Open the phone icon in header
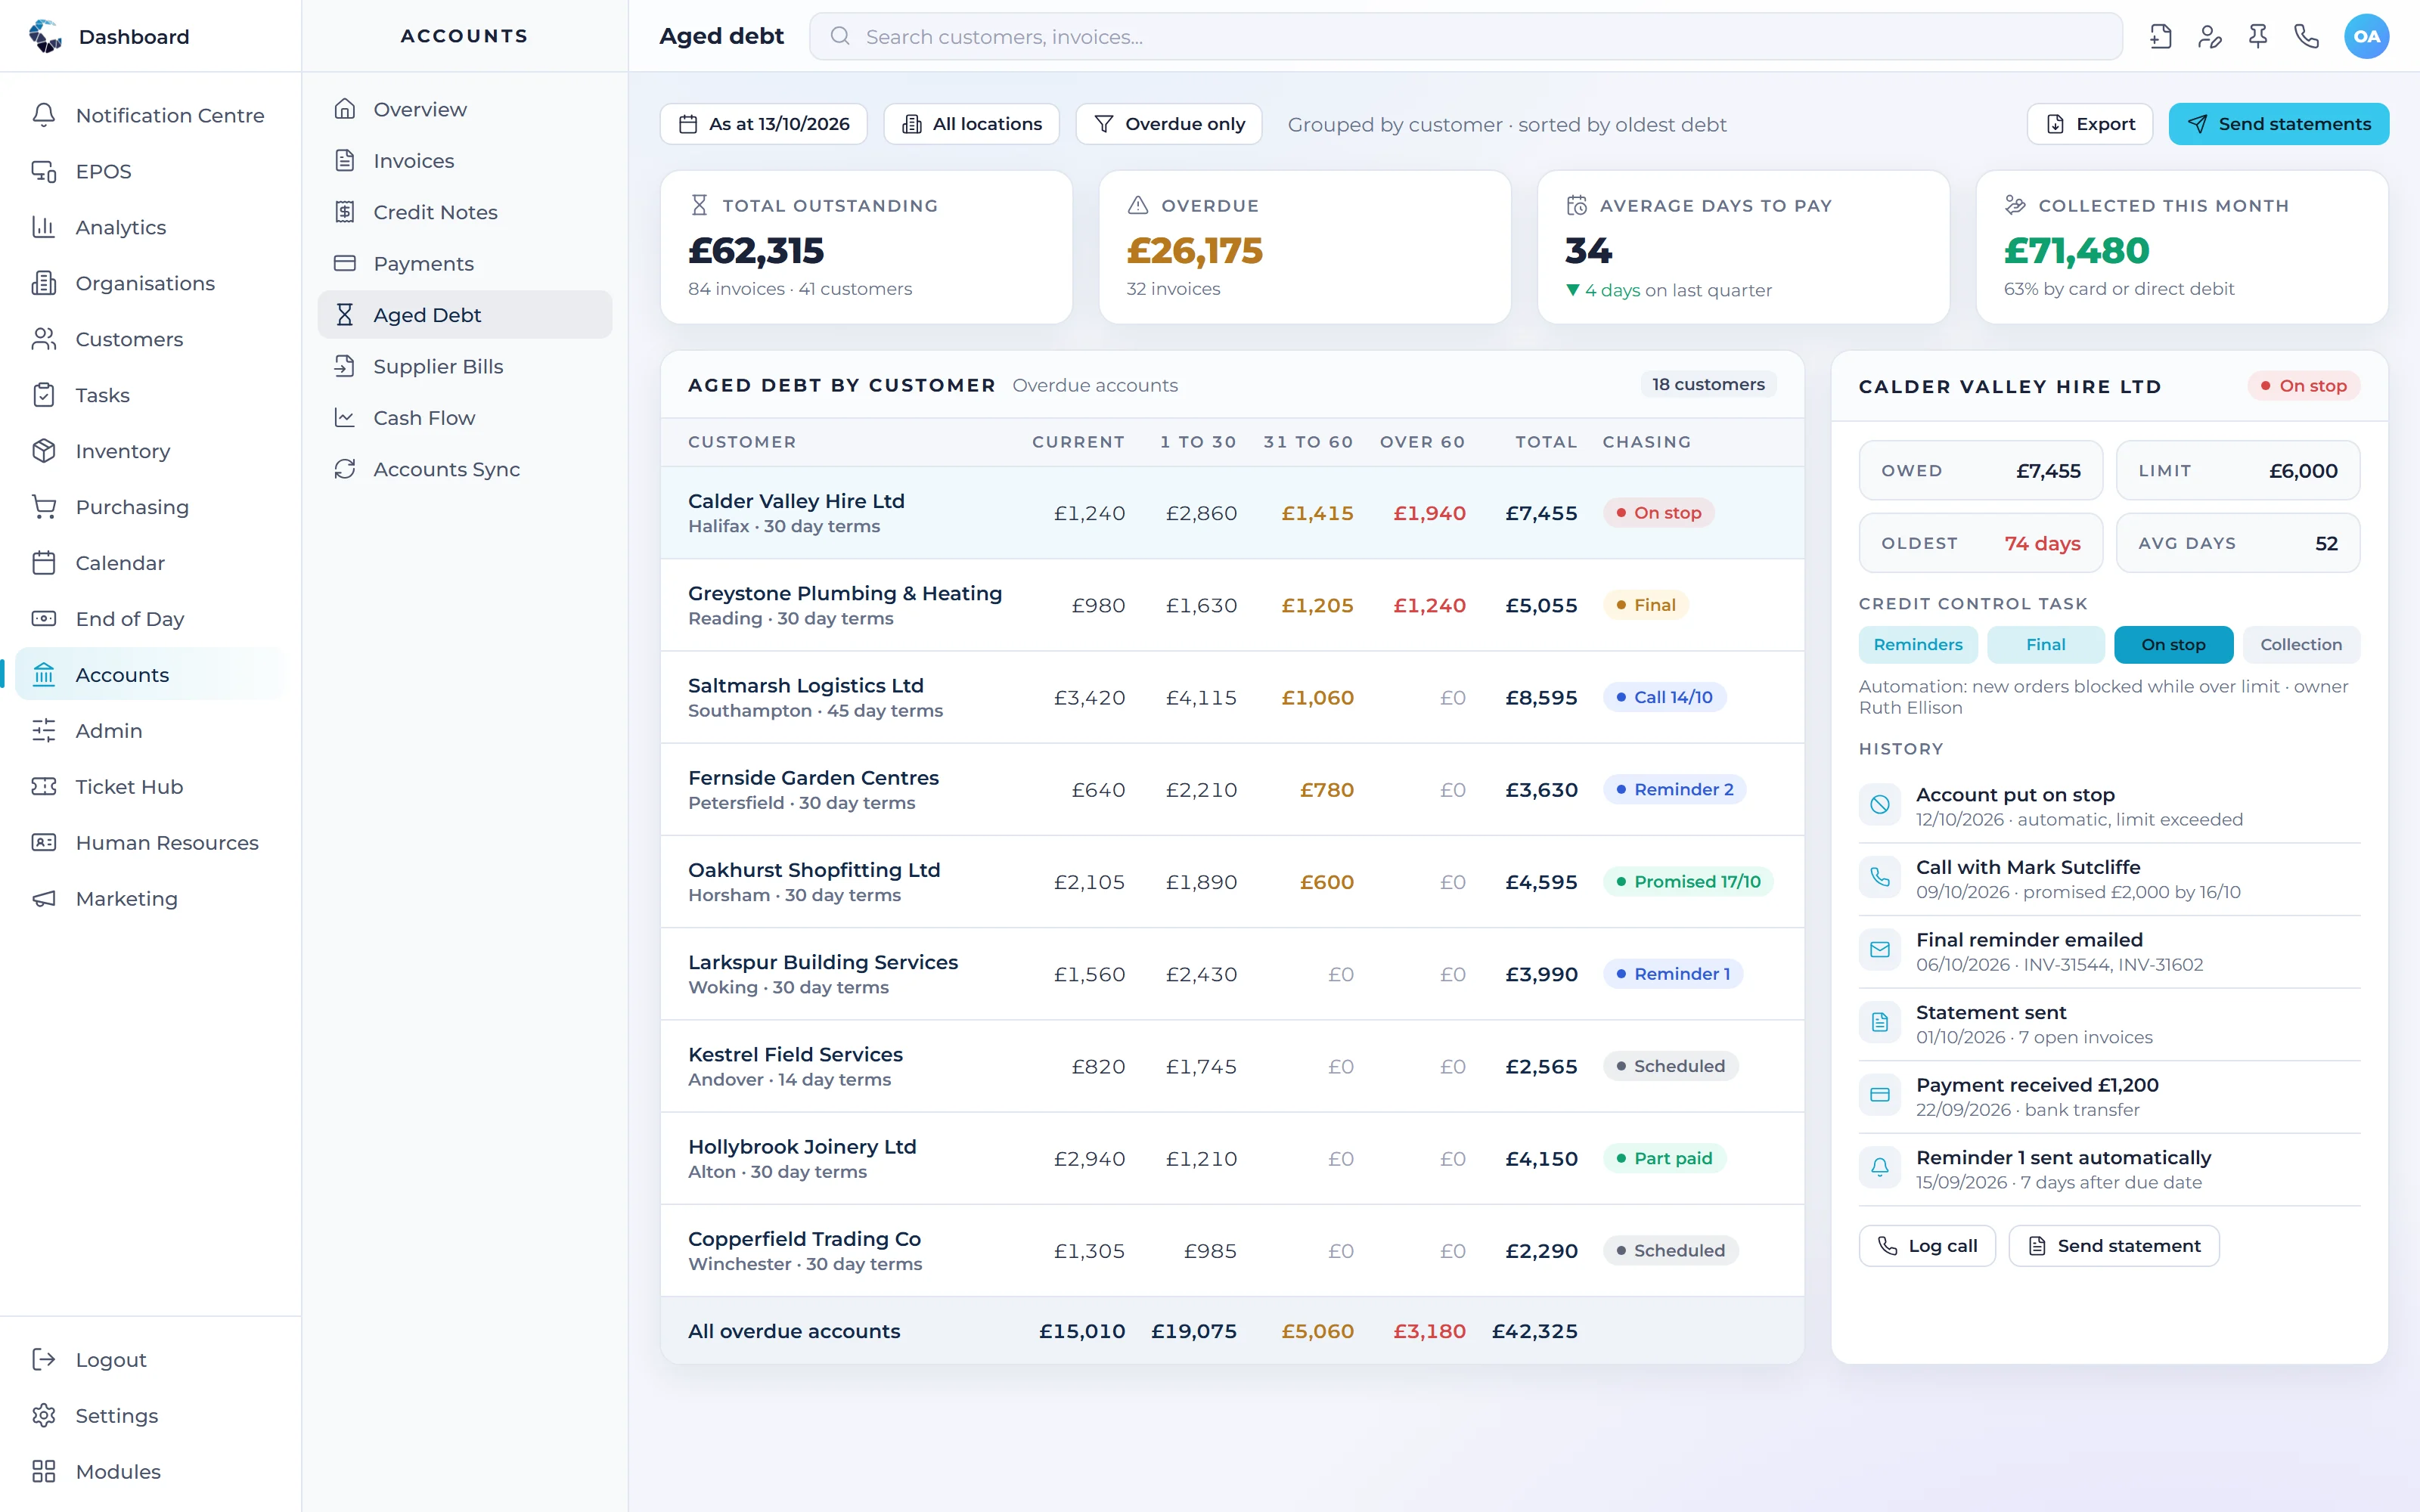Viewport: 2420px width, 1512px height. (x=2306, y=37)
